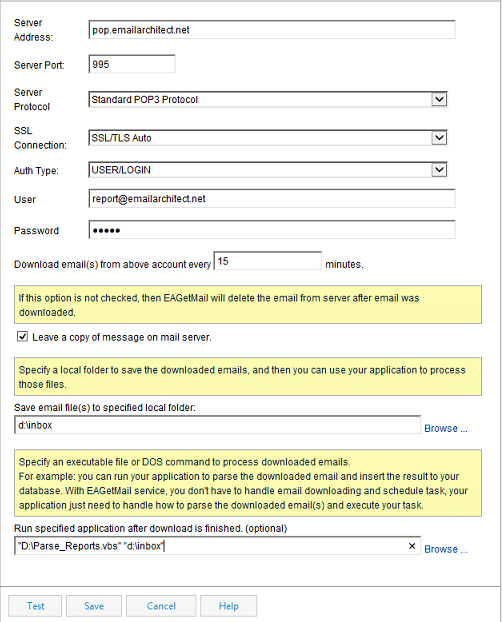The image size is (503, 622).
Task: Open the Help button
Action: click(228, 606)
